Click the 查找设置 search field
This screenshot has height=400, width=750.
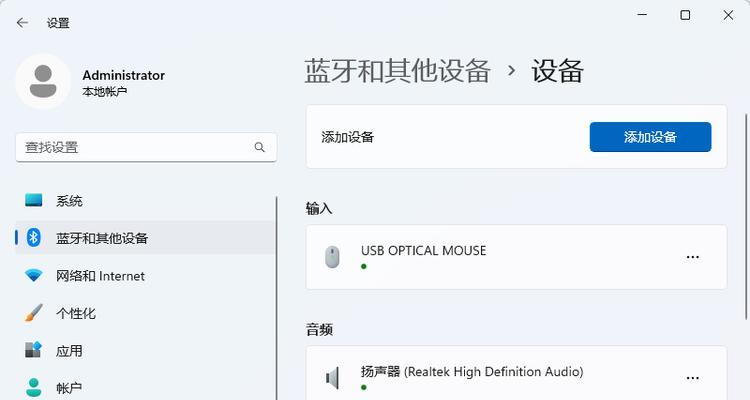[146, 147]
